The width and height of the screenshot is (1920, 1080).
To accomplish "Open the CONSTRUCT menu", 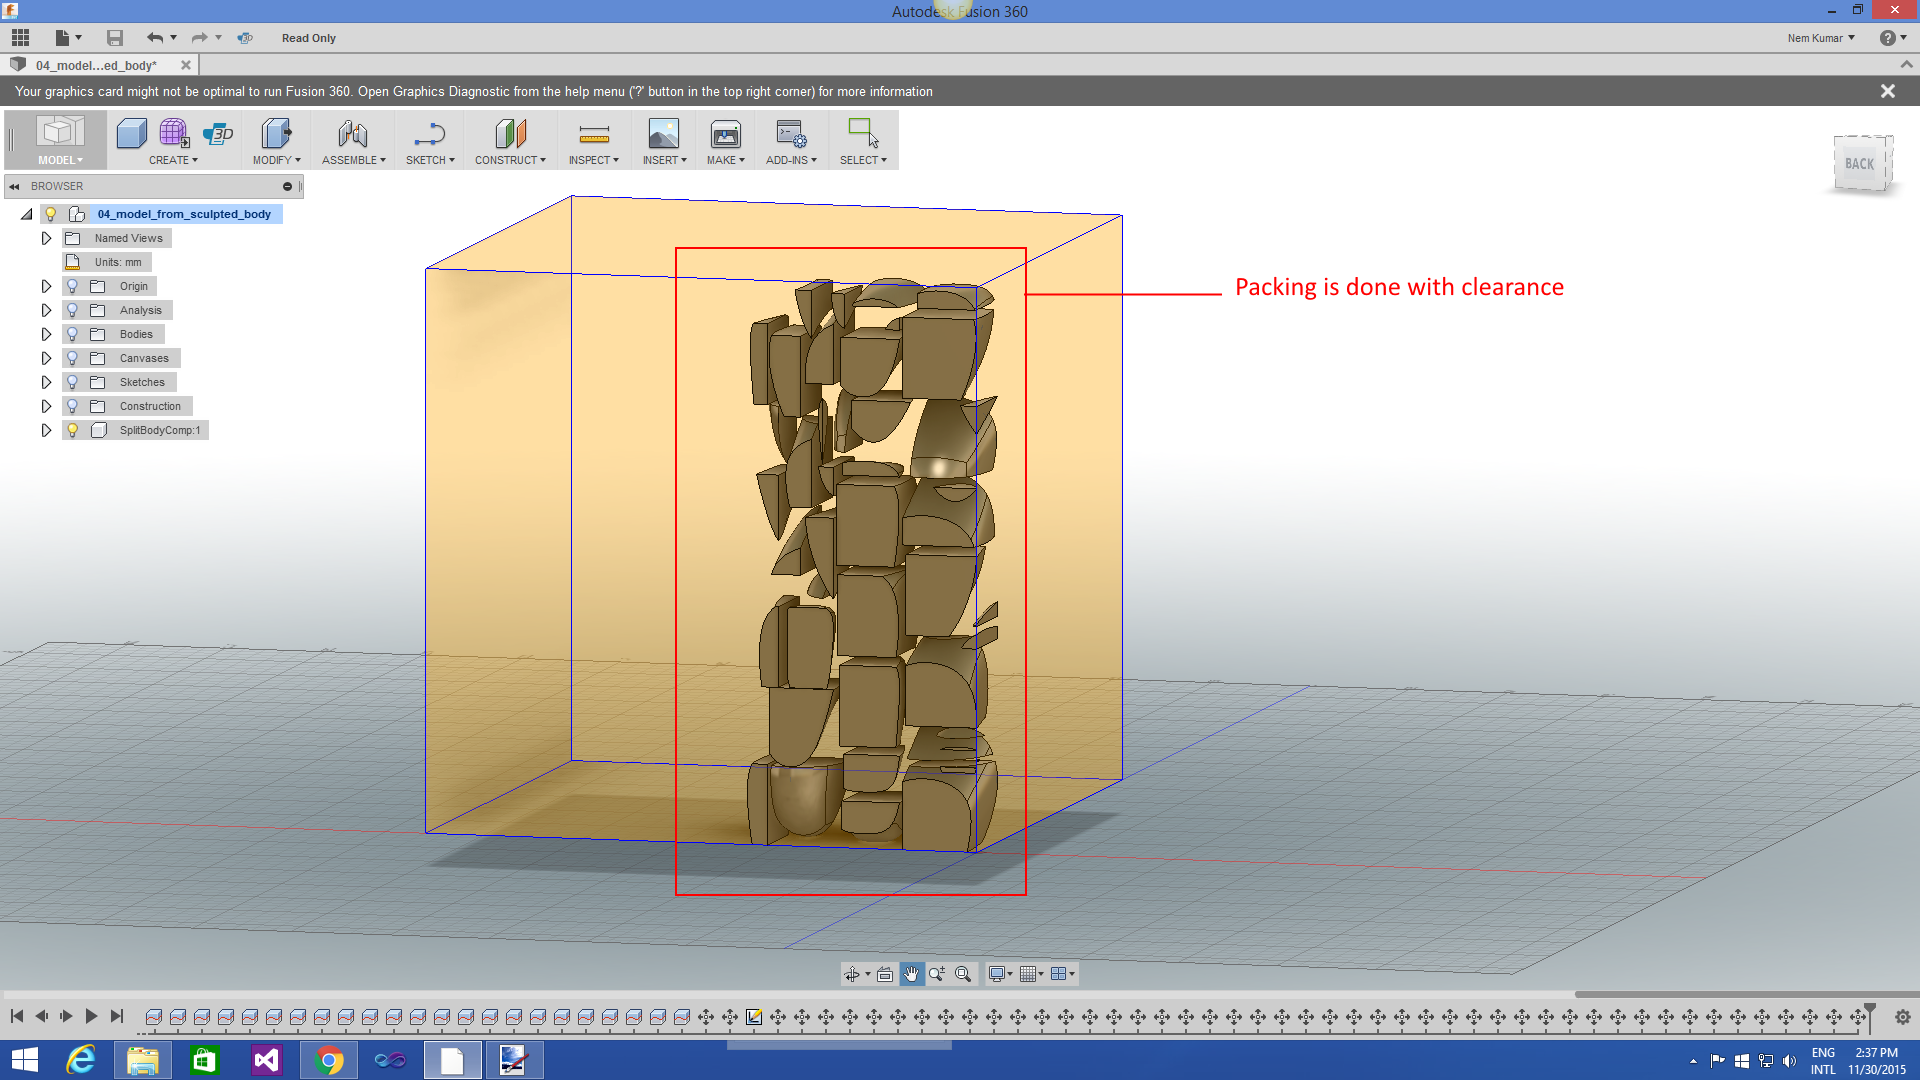I will coord(510,160).
